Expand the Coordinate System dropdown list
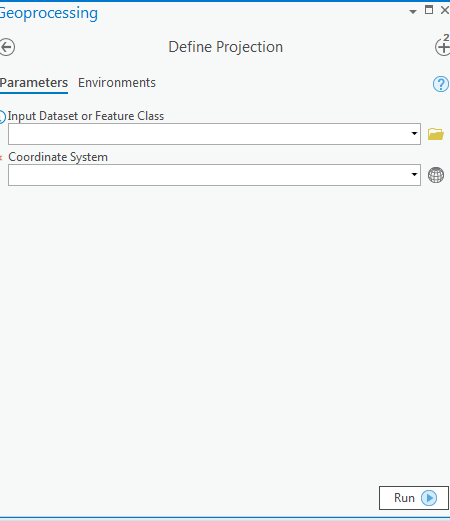The width and height of the screenshot is (450, 521). tap(414, 174)
